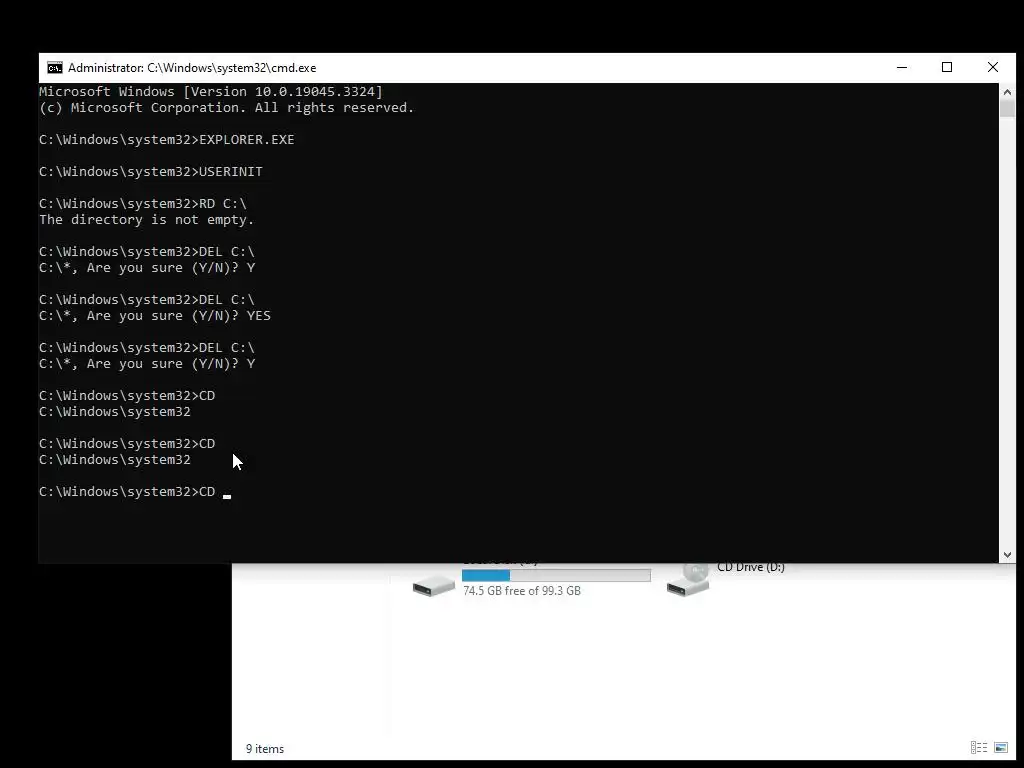Switch Explorer to large thumbnails view icon
1024x768 pixels.
pyautogui.click(x=1000, y=748)
